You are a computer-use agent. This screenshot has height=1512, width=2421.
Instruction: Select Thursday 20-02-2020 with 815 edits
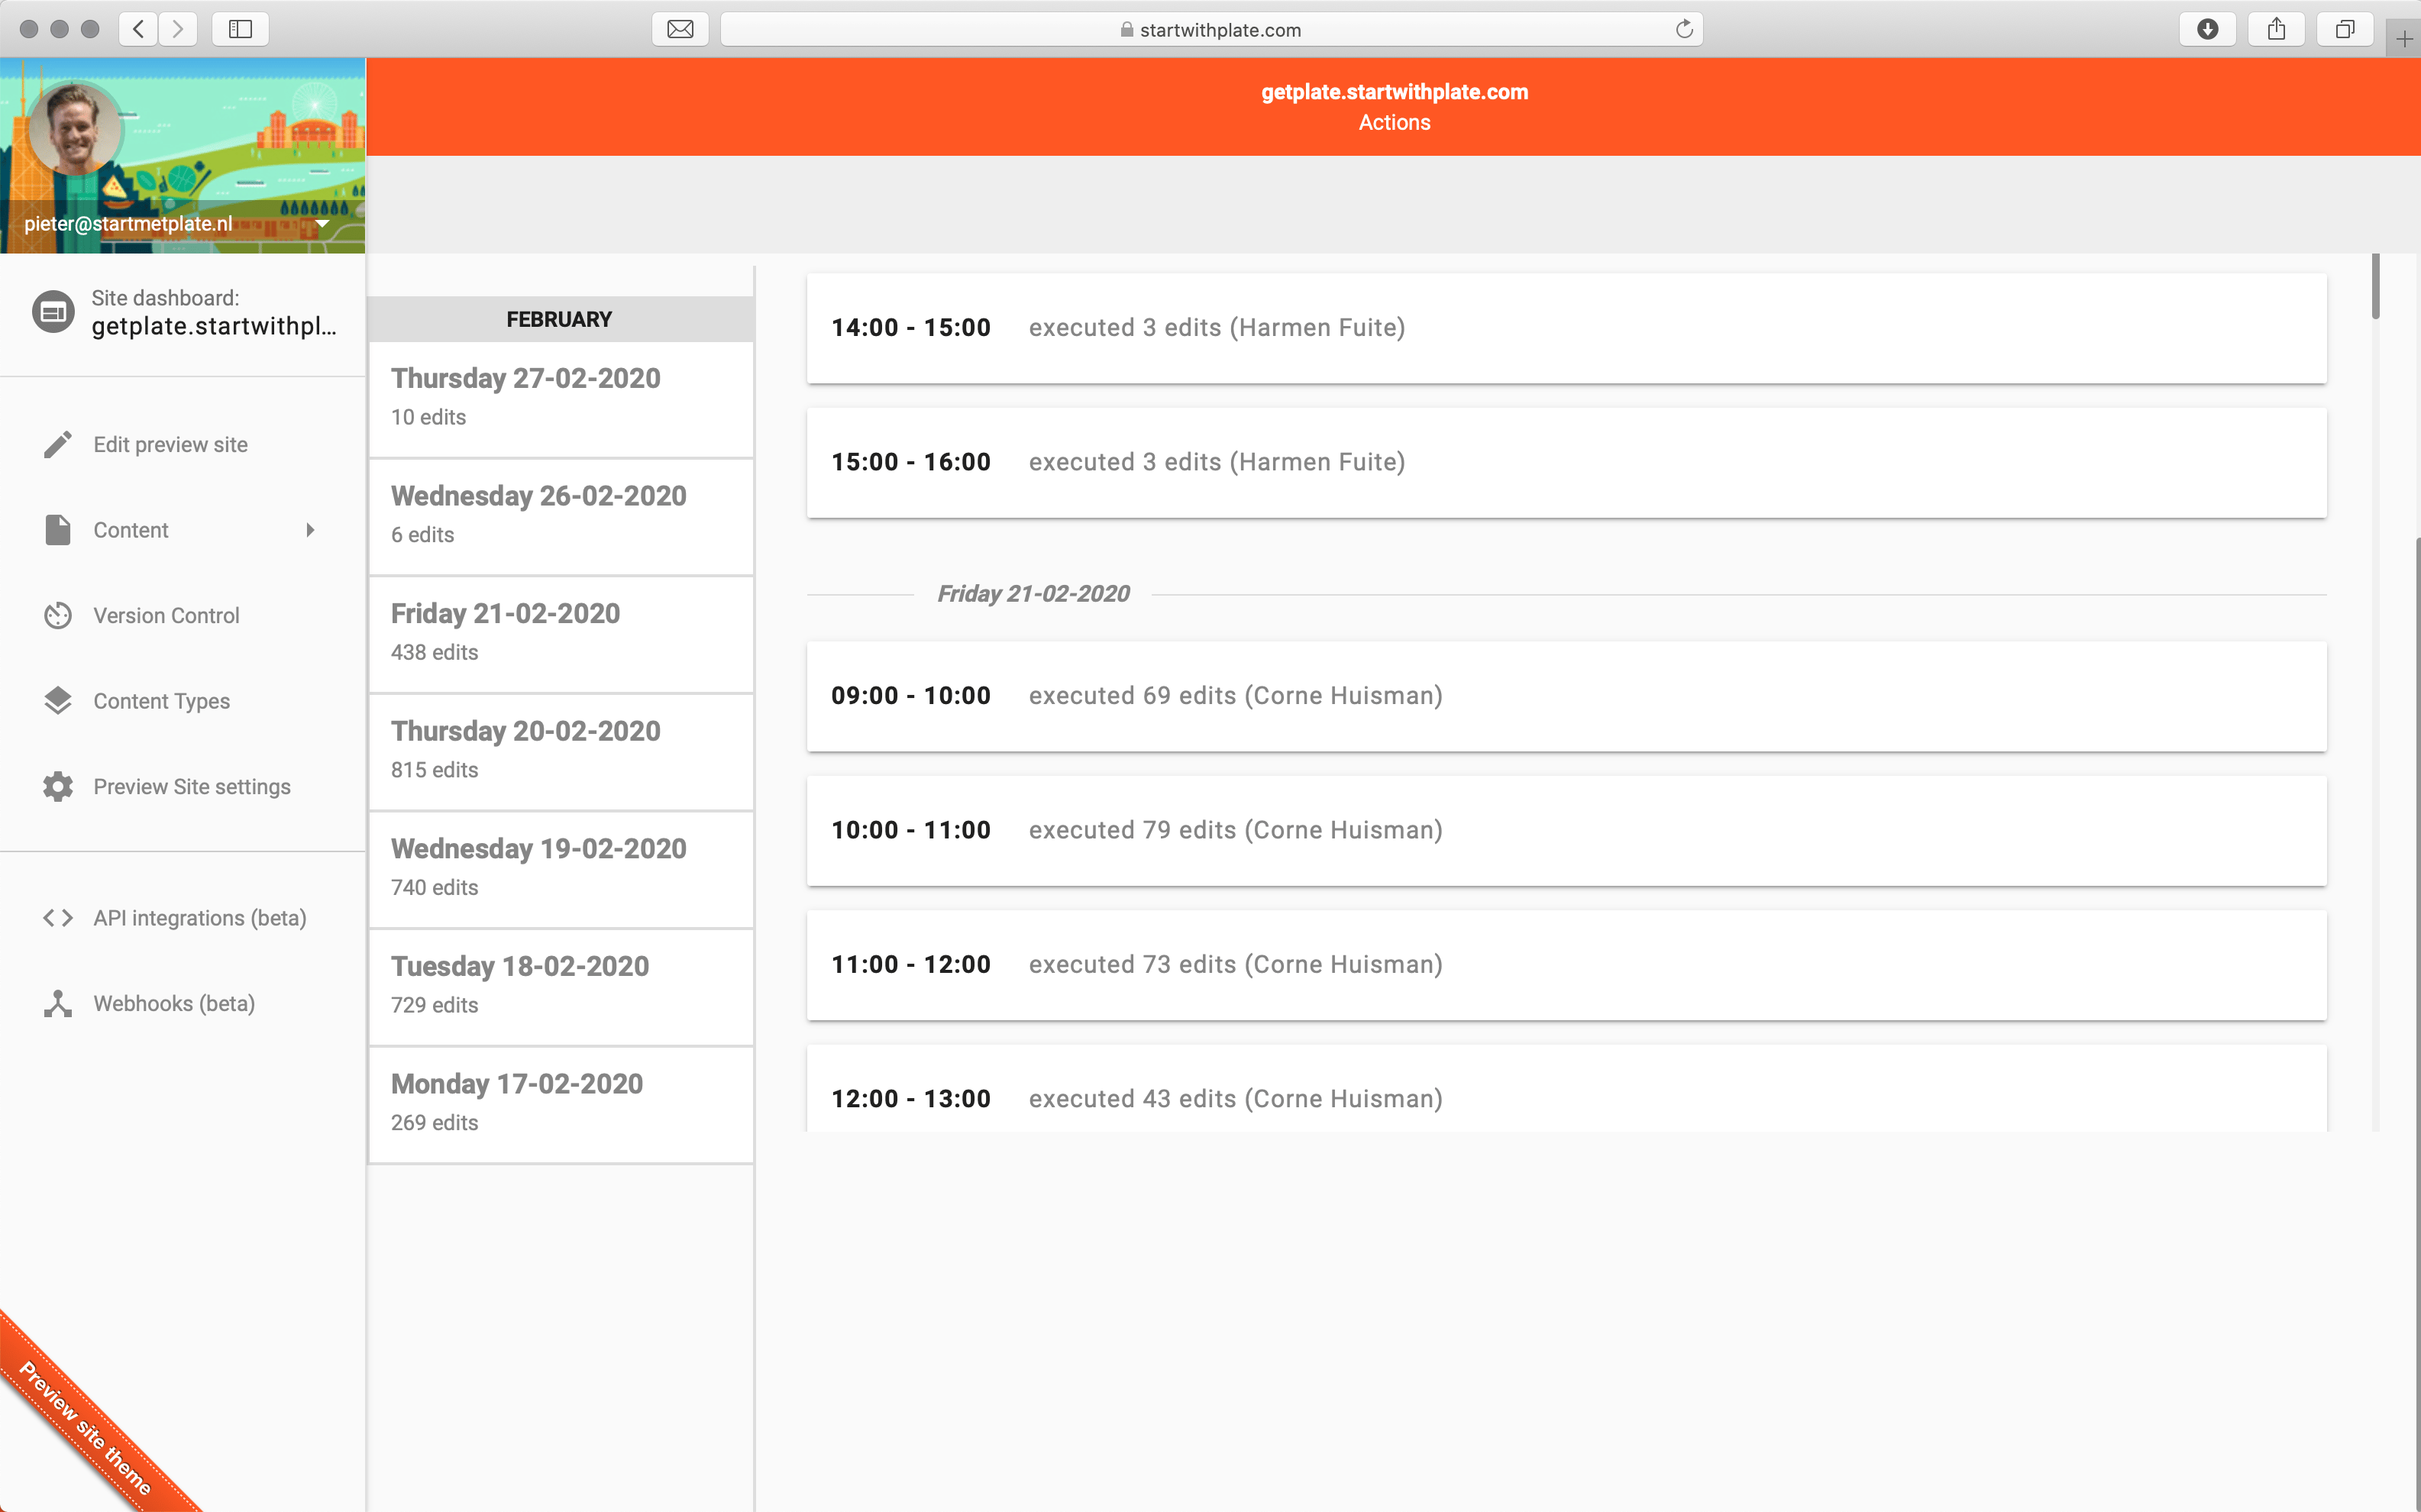(560, 750)
